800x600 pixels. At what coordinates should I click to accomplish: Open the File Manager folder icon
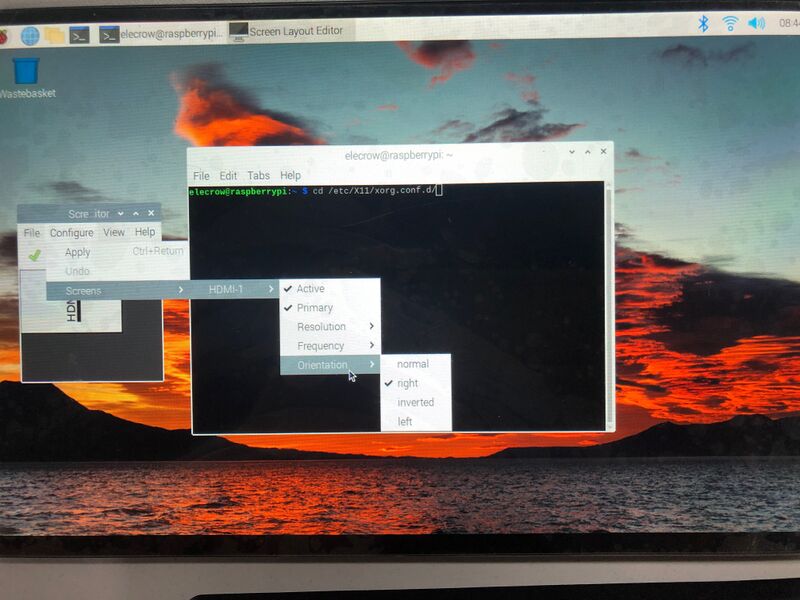tap(55, 36)
